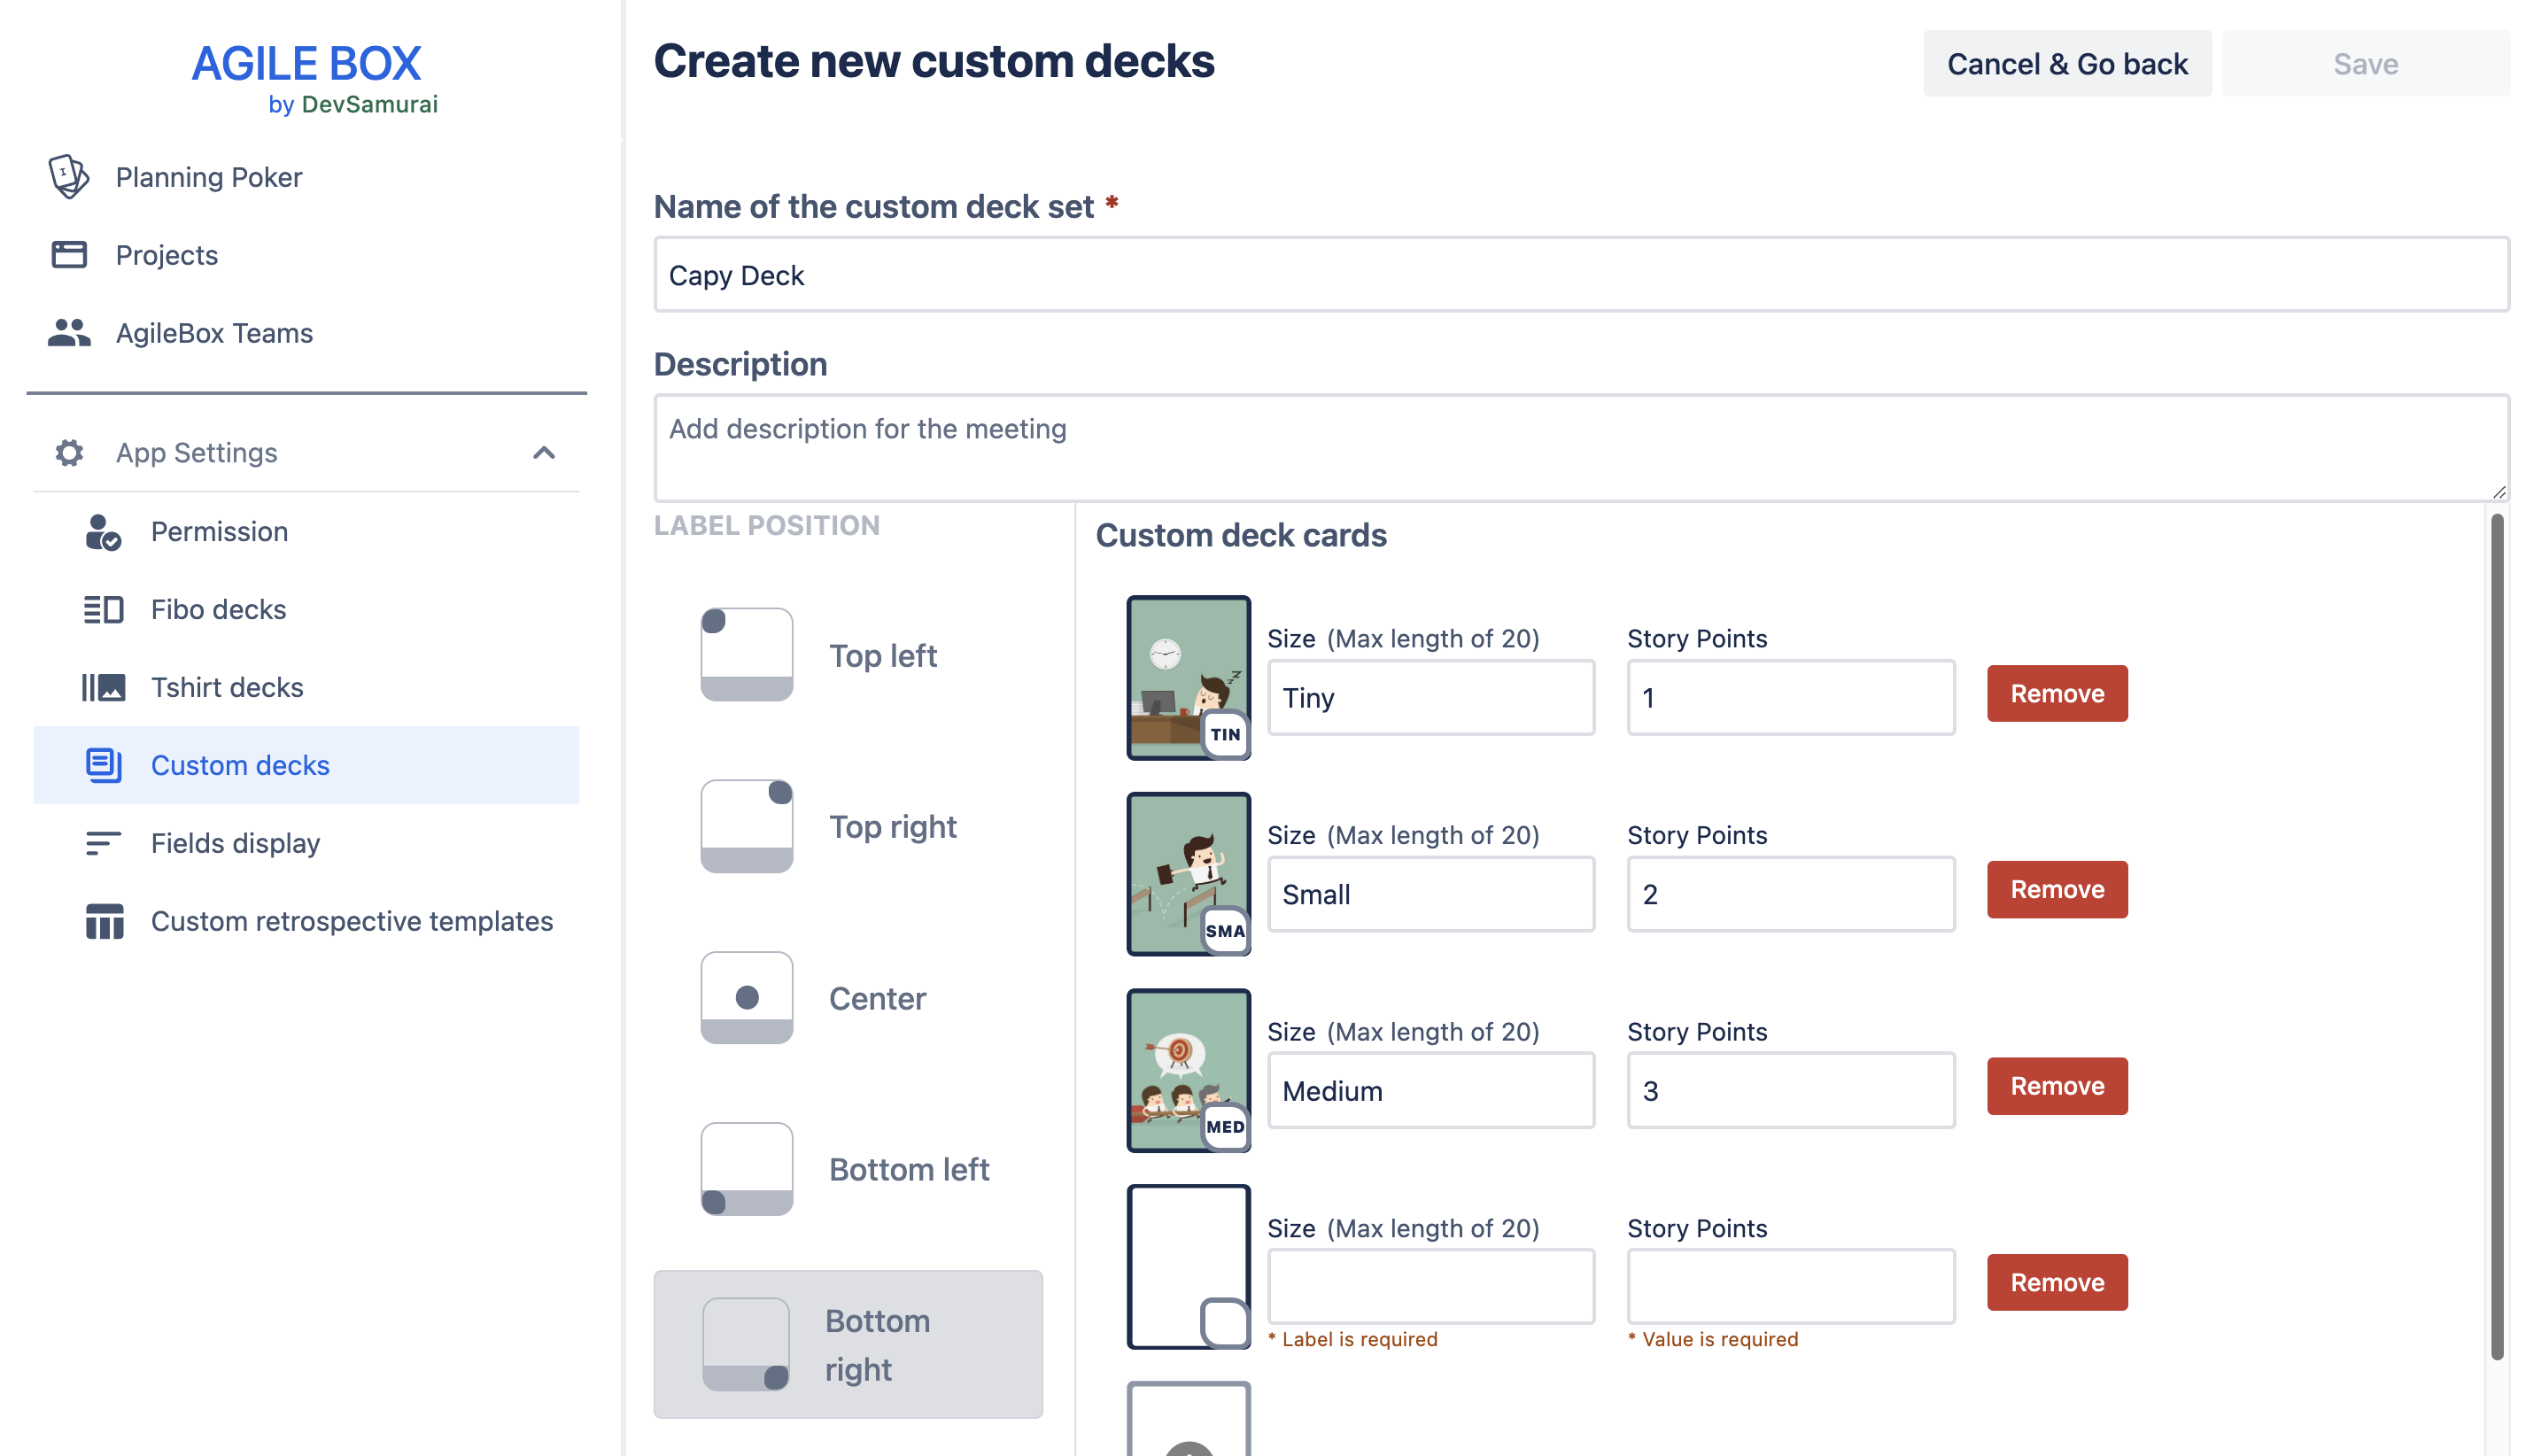Viewport: 2526px width, 1456px height.
Task: Open Custom retrospective templates
Action: click(x=306, y=921)
